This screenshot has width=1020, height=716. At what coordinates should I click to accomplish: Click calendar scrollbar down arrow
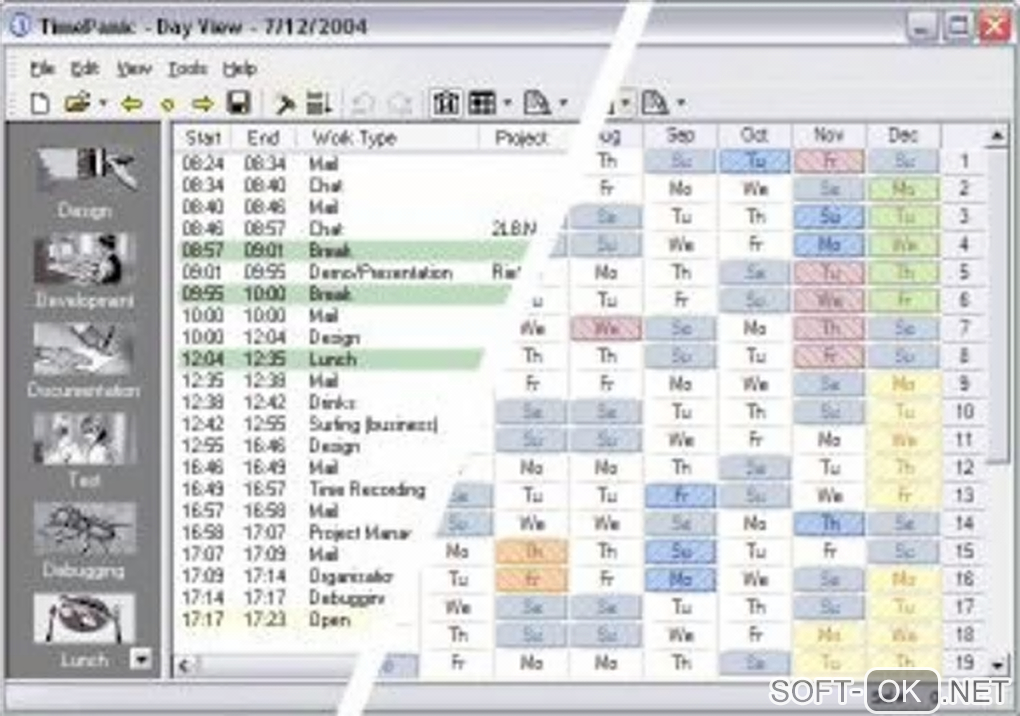coord(997,665)
